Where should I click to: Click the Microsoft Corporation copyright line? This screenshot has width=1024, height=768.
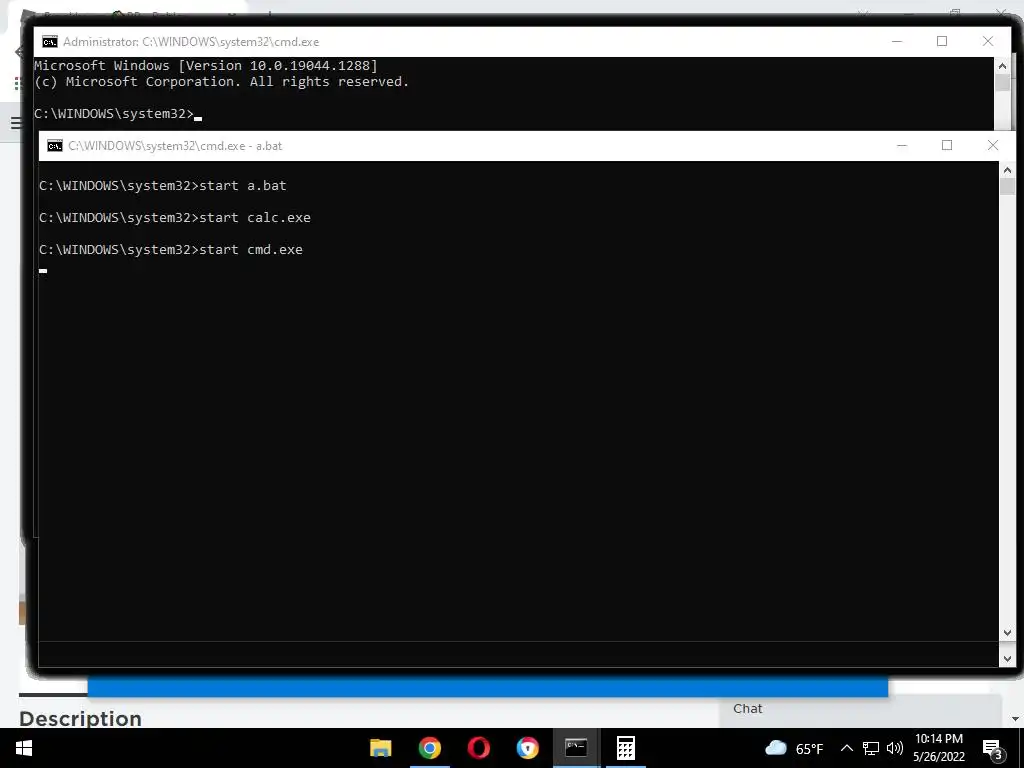click(x=221, y=82)
